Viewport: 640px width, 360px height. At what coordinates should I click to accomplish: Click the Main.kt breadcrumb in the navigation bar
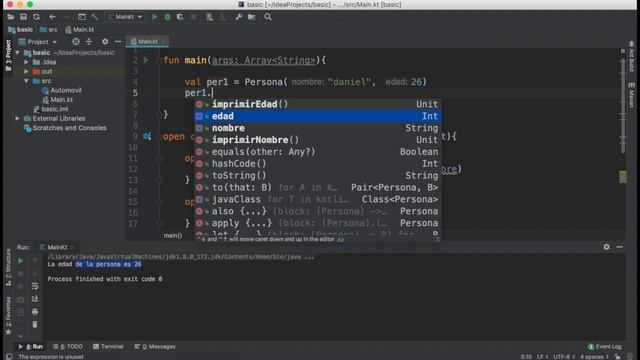[80, 29]
